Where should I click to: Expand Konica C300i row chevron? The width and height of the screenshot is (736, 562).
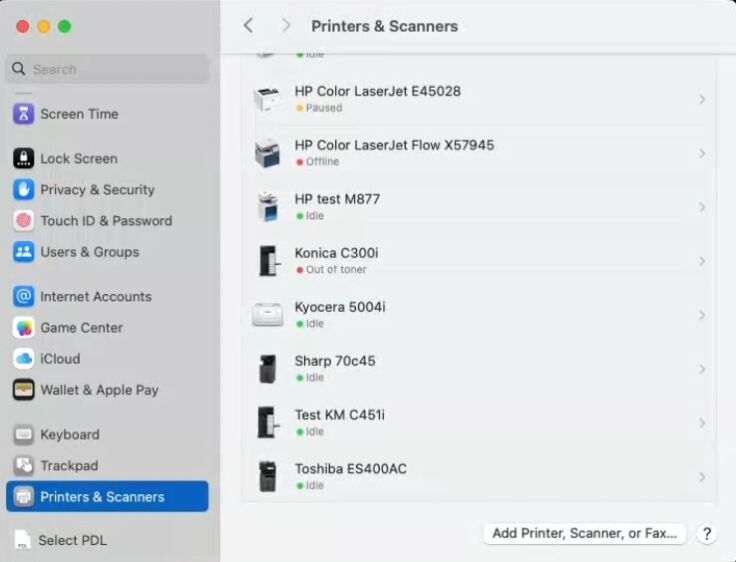702,261
